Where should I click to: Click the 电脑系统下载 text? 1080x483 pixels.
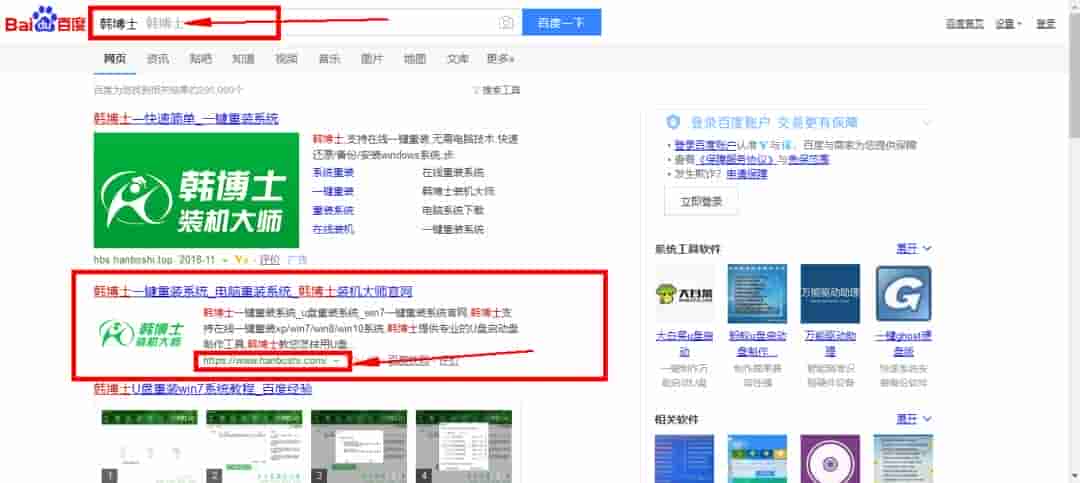click(453, 210)
